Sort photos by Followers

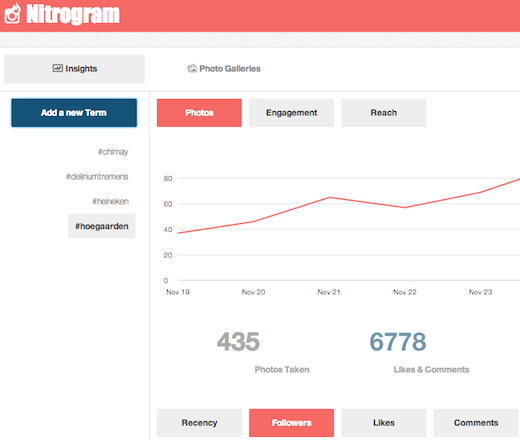(x=291, y=423)
